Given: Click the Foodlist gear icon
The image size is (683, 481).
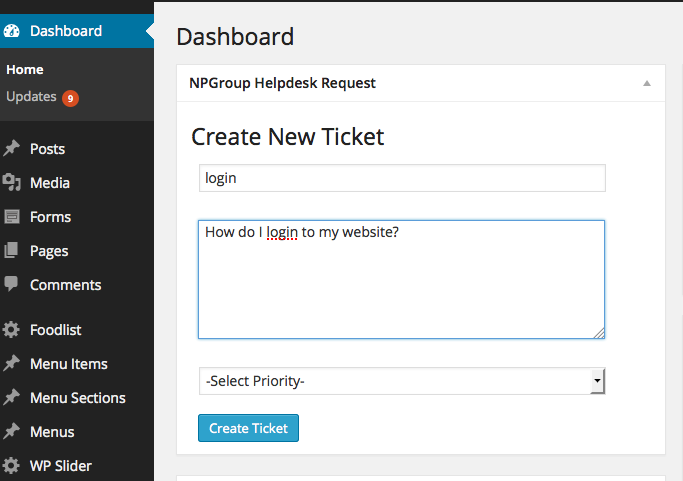Looking at the screenshot, I should [x=11, y=330].
